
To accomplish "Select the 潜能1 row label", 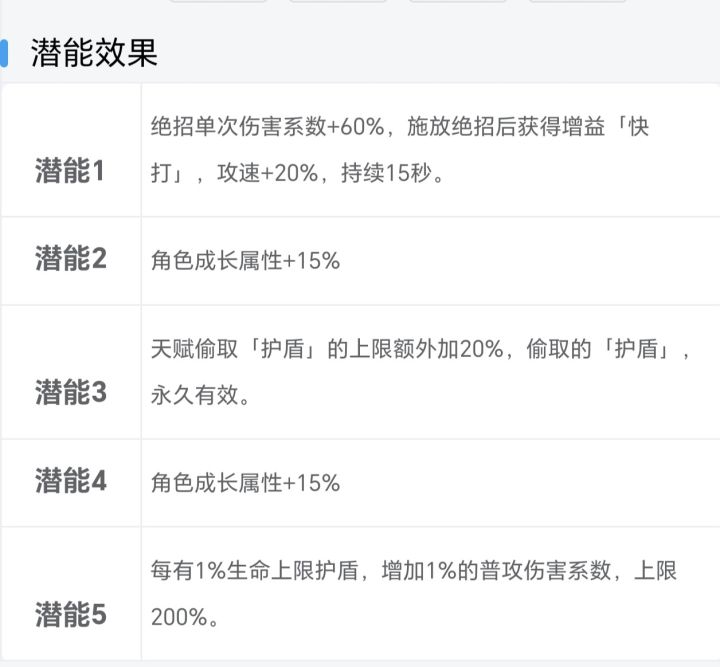I will [70, 172].
